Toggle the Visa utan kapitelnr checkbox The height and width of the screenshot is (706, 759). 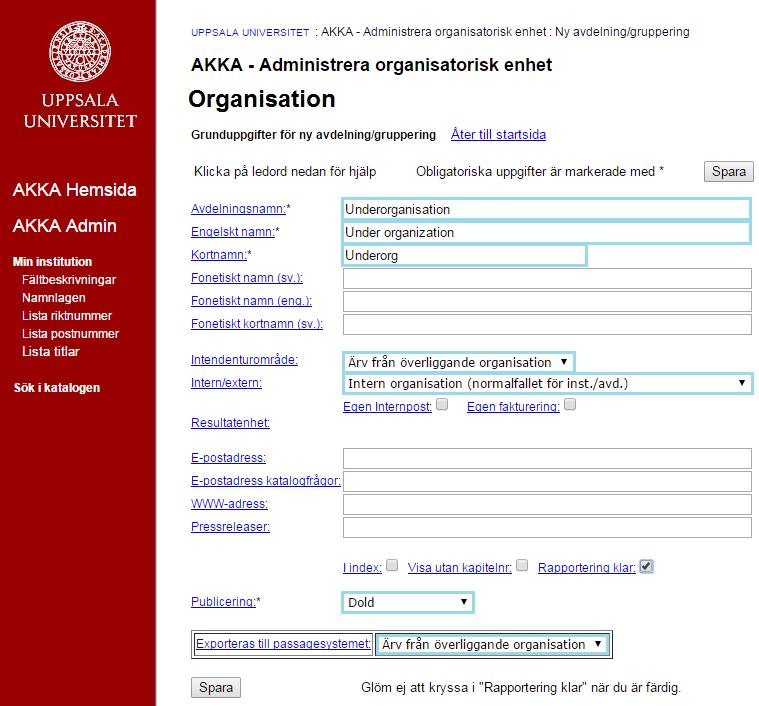522,565
